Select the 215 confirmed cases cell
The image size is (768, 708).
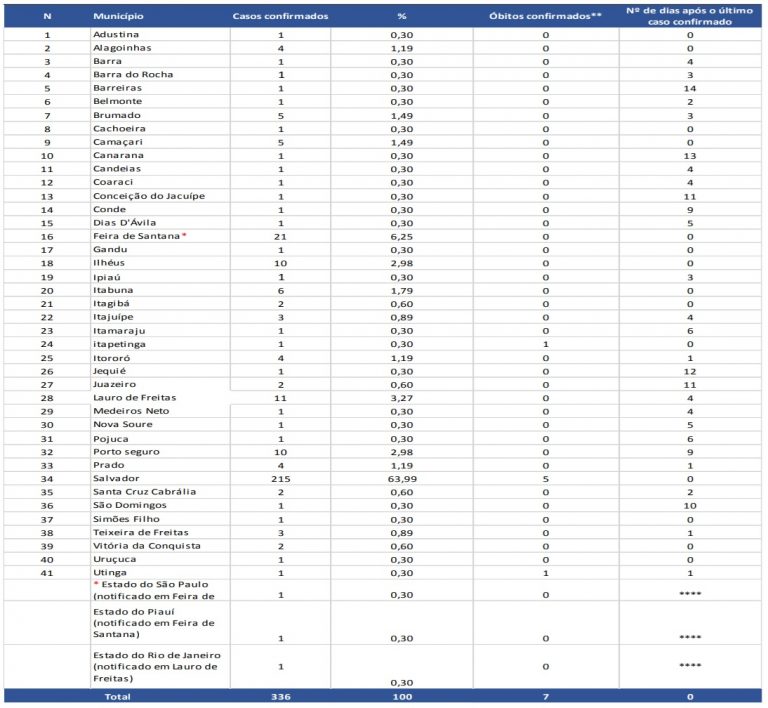(281, 479)
